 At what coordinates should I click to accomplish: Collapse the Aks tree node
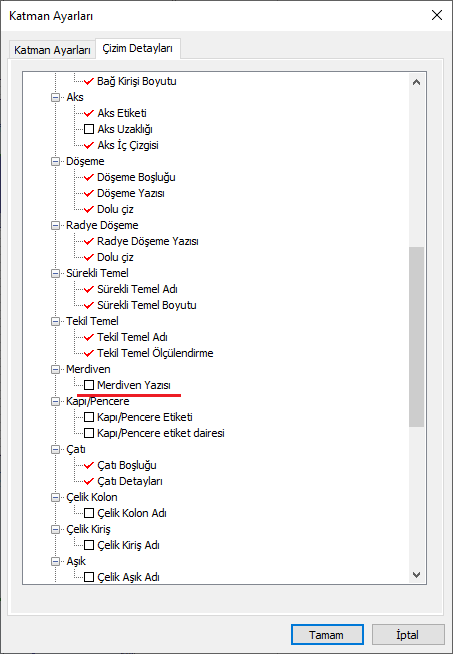click(x=55, y=97)
